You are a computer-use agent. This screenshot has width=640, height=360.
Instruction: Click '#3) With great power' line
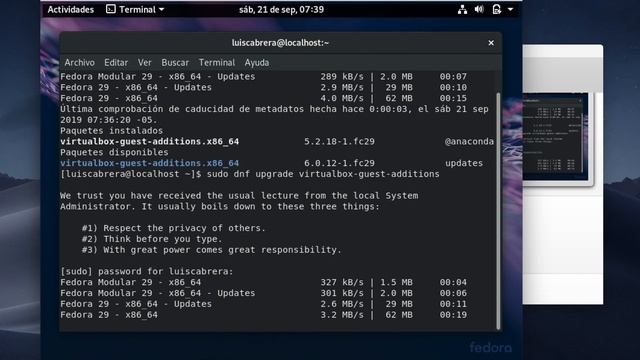point(211,250)
